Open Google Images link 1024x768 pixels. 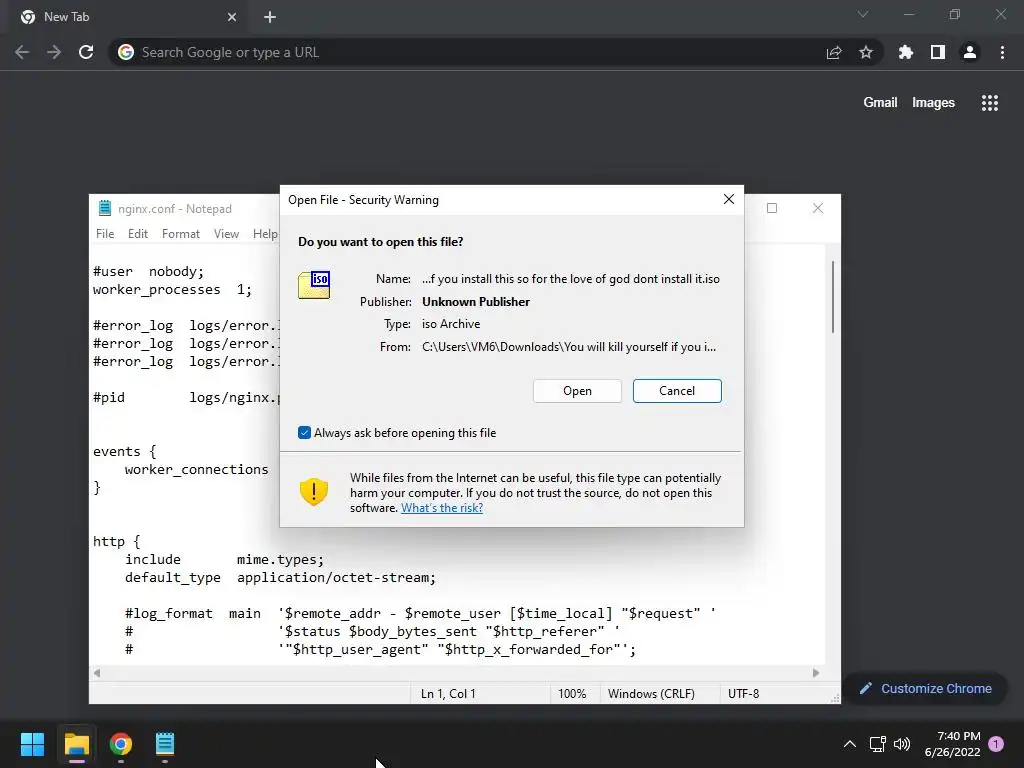pyautogui.click(x=933, y=103)
